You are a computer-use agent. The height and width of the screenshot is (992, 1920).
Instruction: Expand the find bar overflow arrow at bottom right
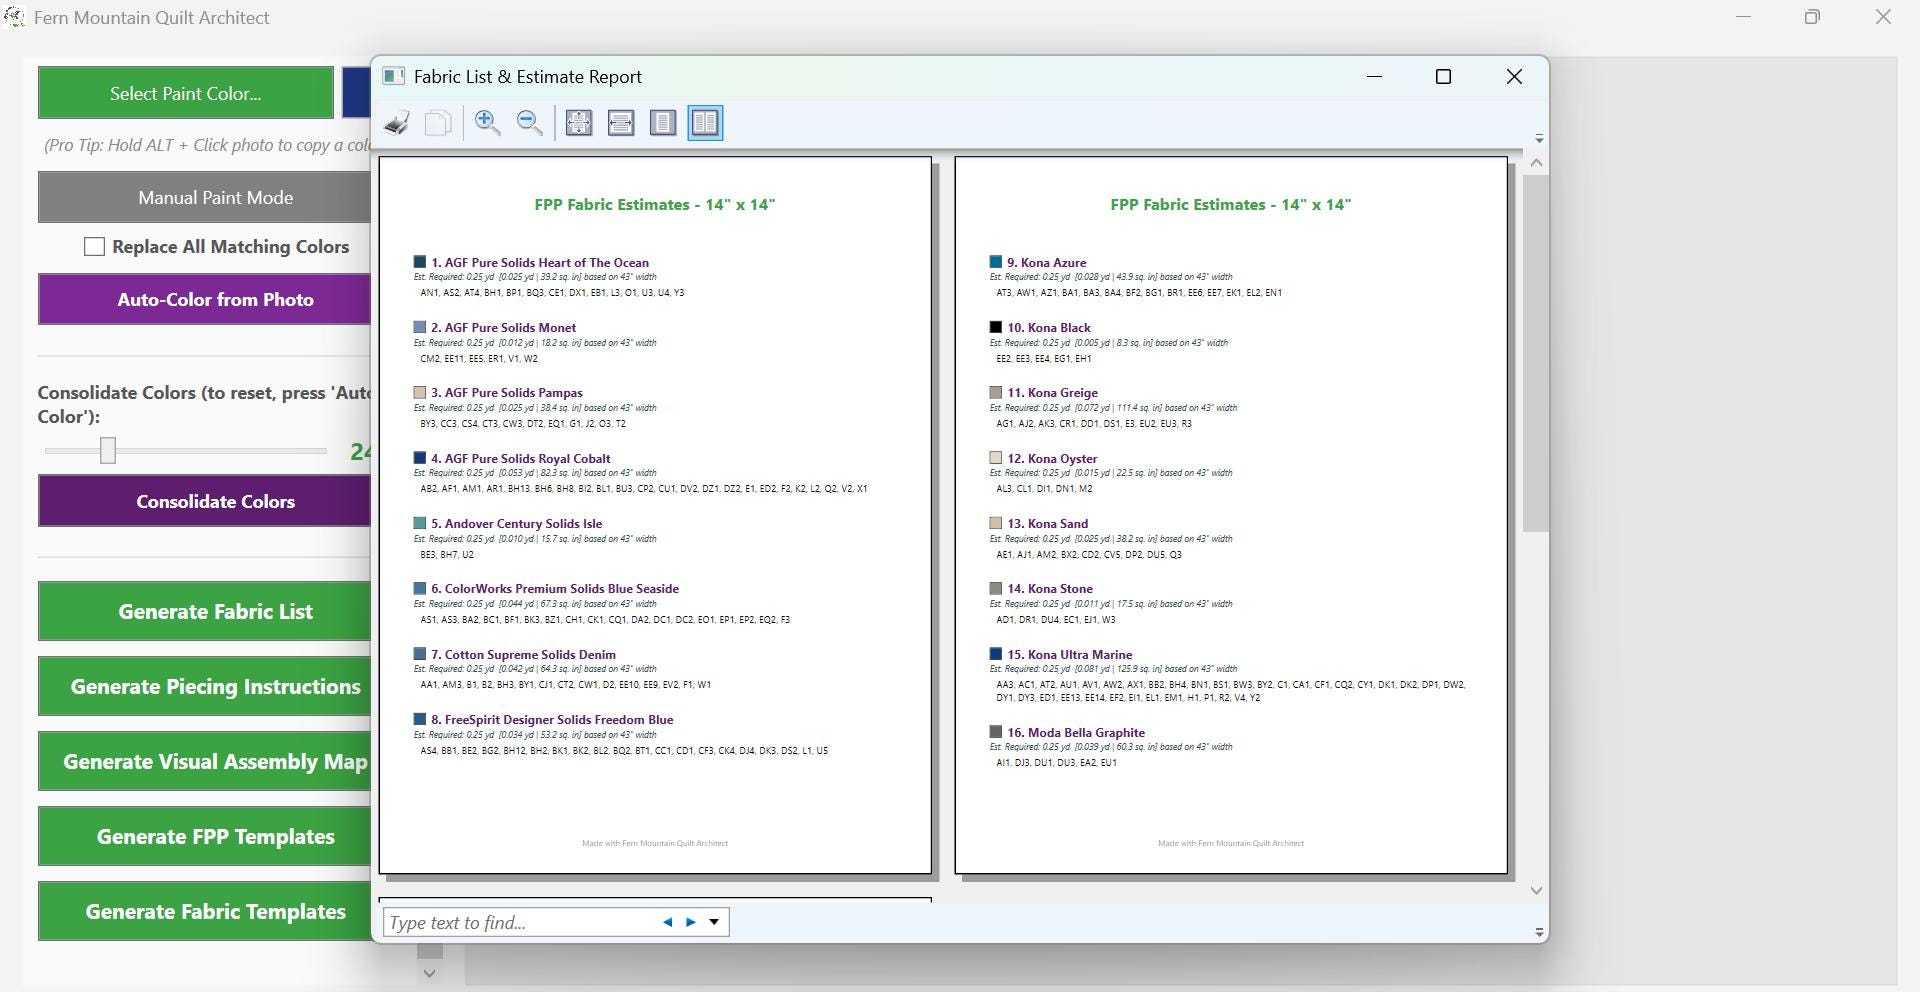pos(1539,932)
